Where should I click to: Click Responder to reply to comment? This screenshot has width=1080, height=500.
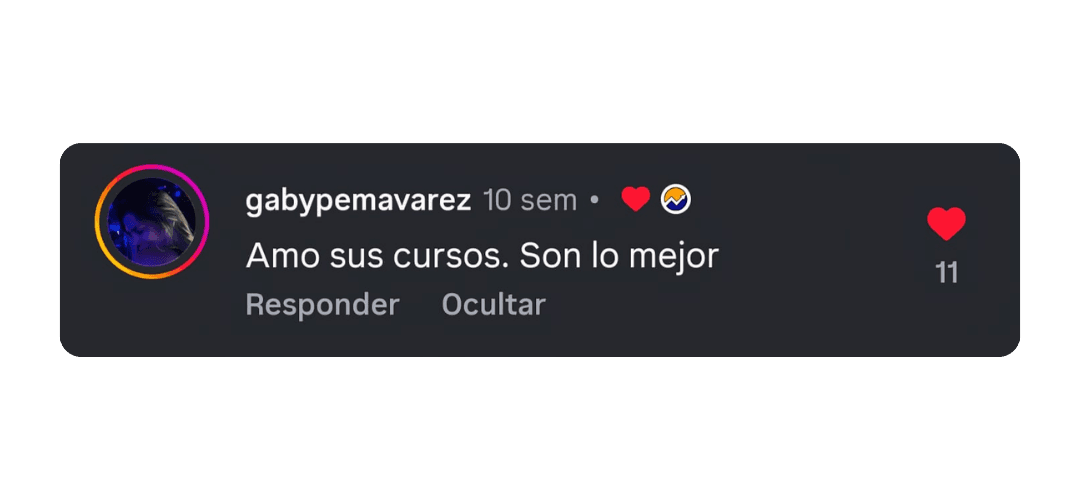point(322,304)
